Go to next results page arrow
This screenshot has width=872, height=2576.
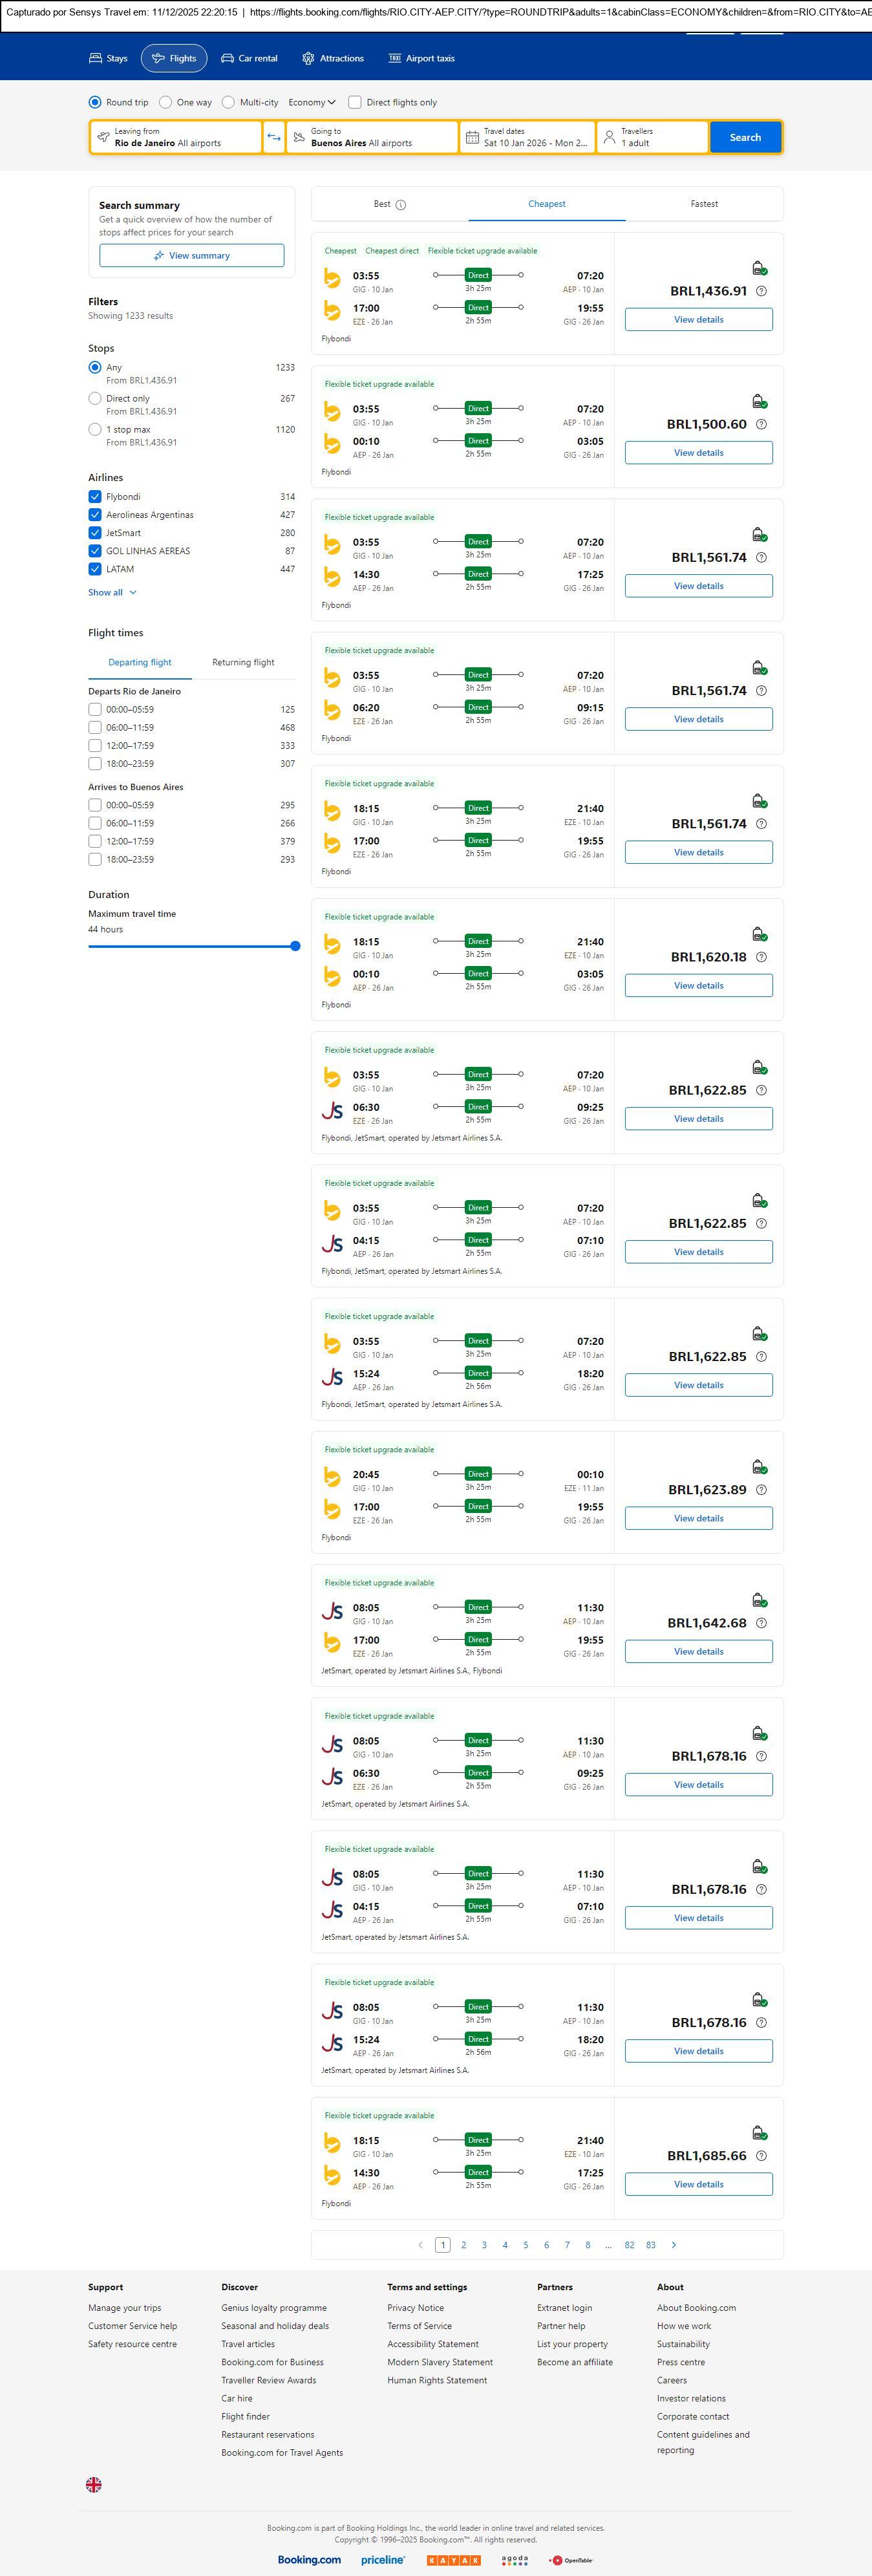click(674, 2244)
